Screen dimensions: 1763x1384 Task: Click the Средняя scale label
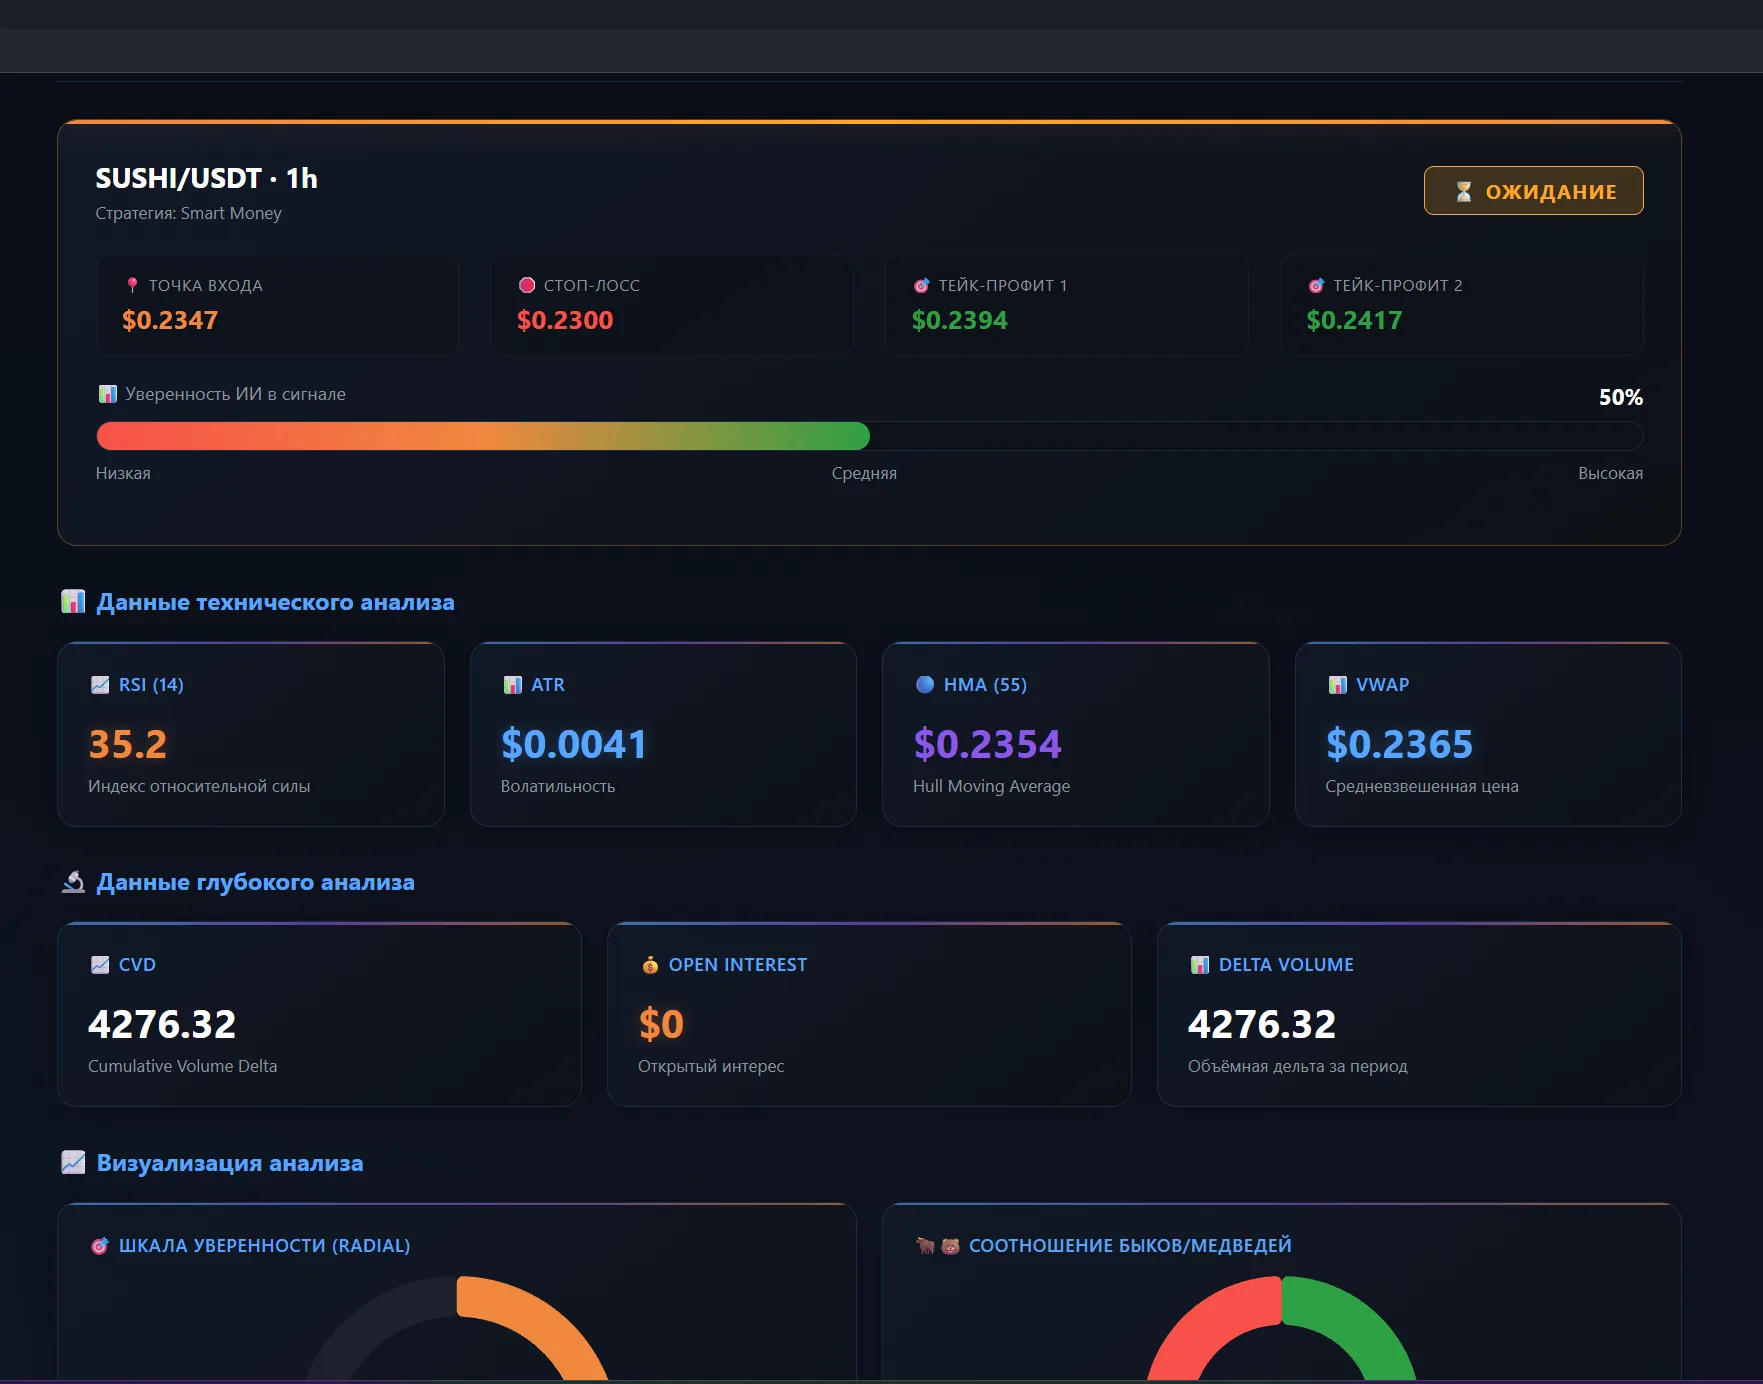864,473
